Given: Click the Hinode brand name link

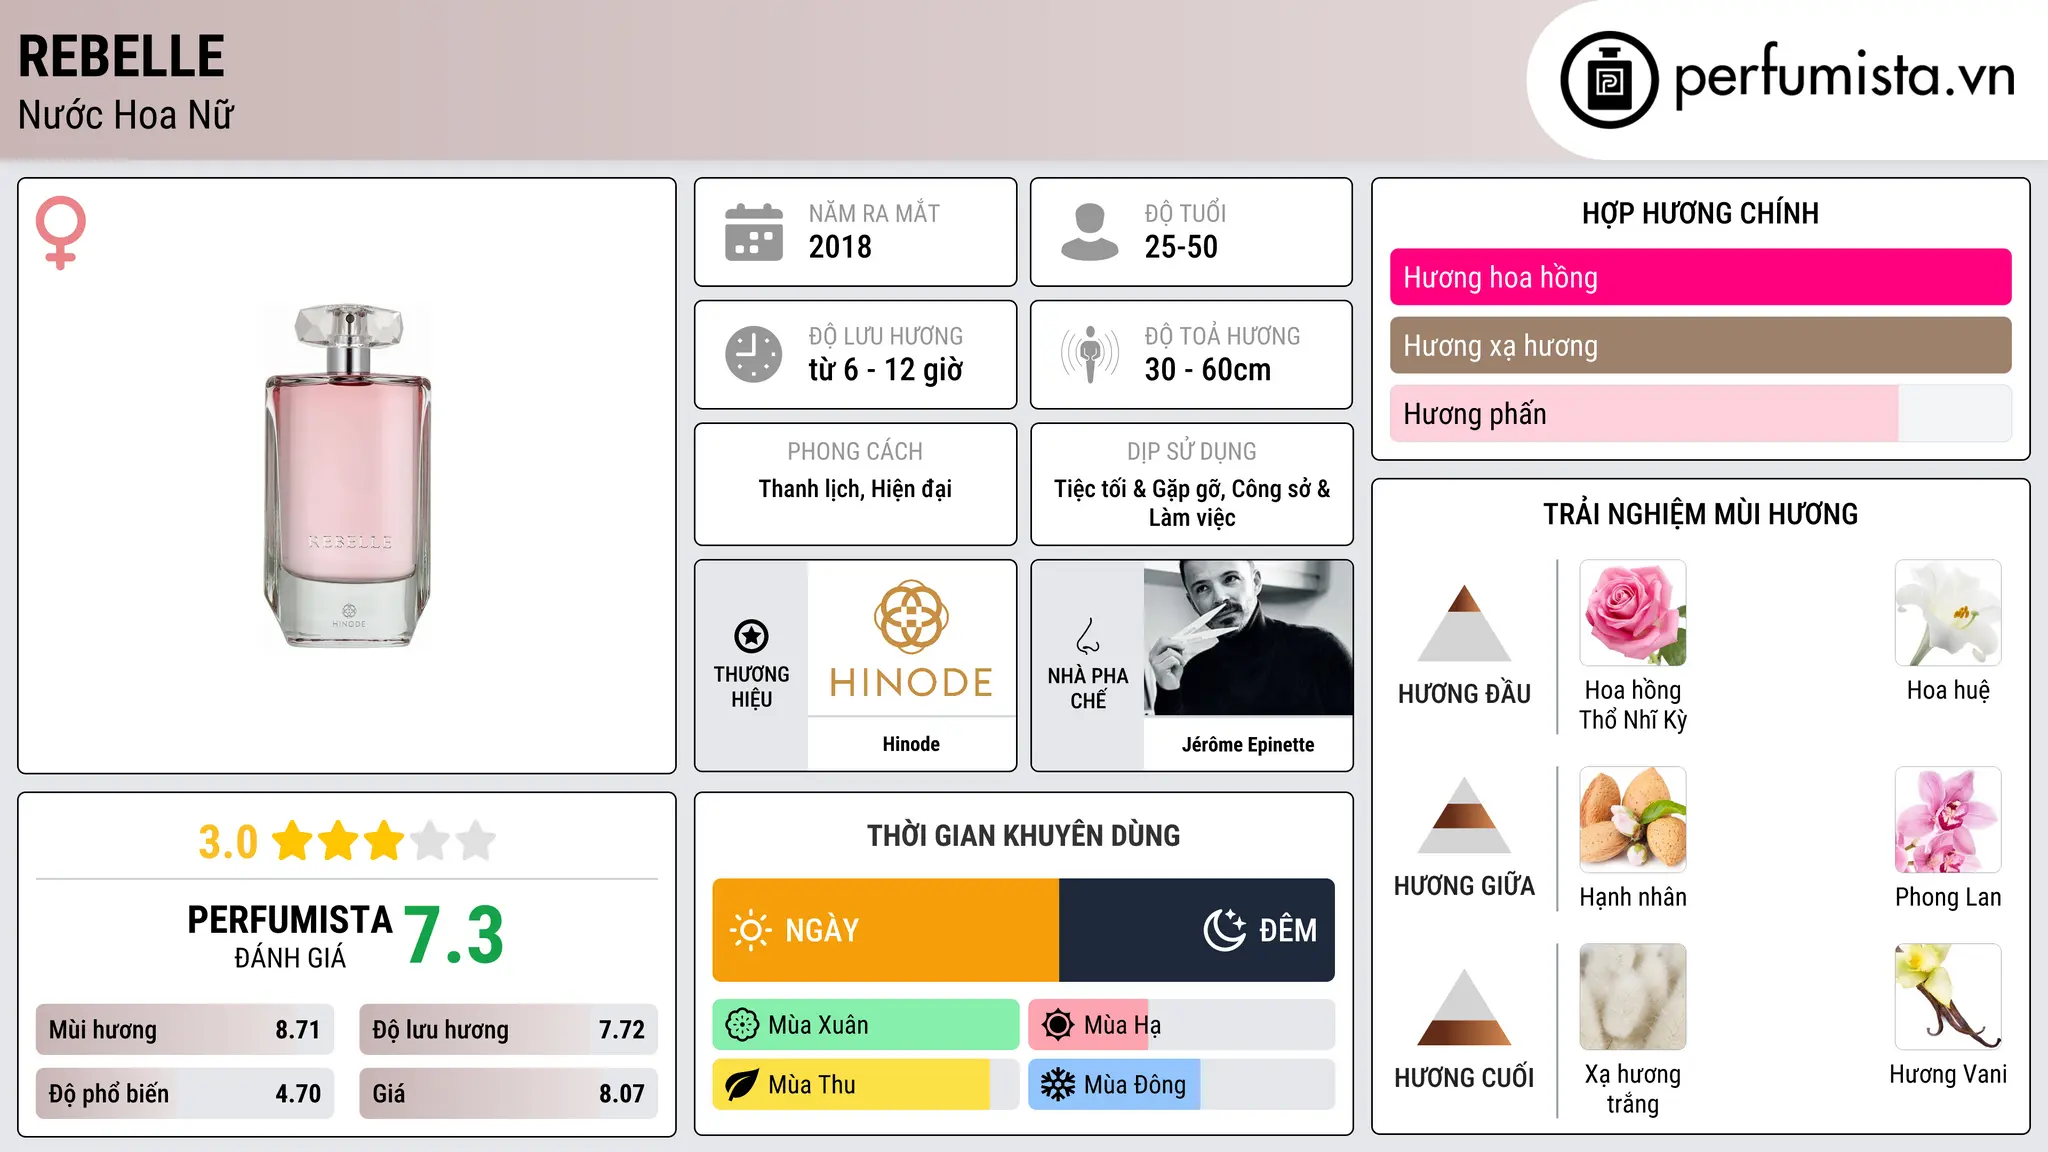Looking at the screenshot, I should click(911, 744).
